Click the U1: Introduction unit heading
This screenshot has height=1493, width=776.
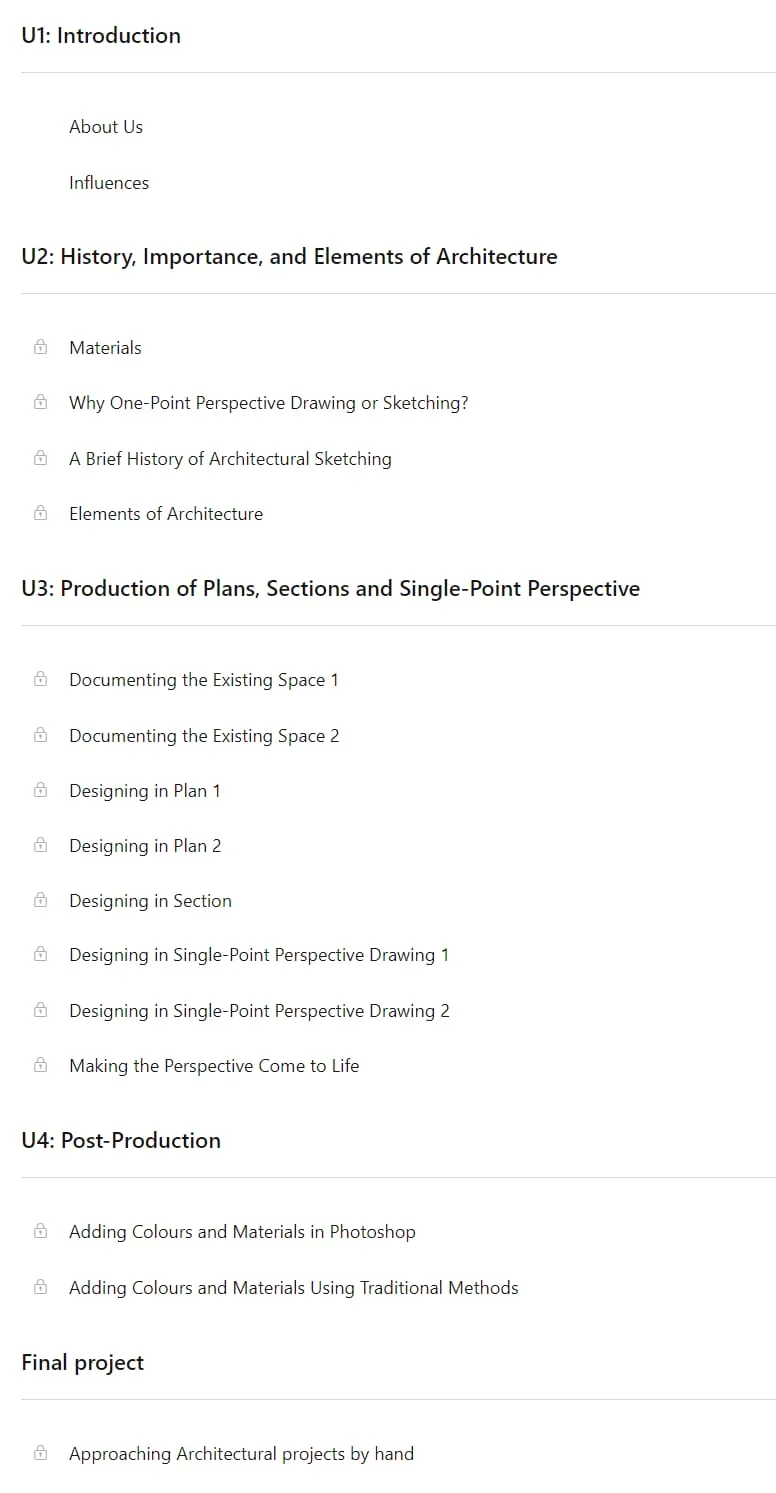[101, 36]
